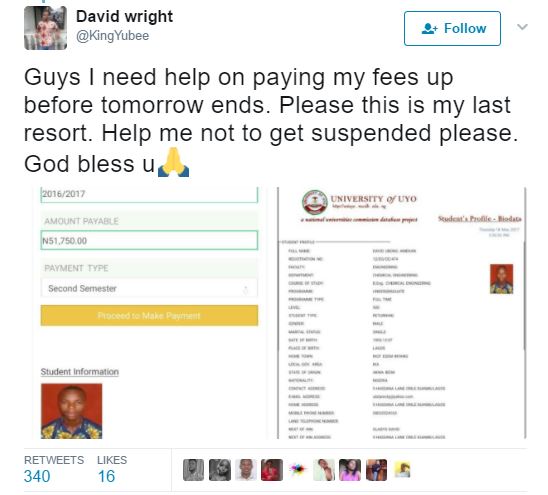
Task: Click the small student photo in biodata
Action: (502, 279)
